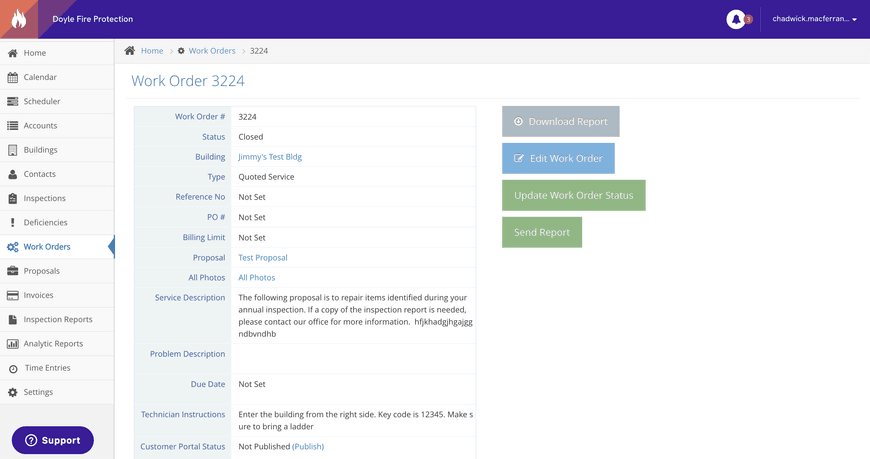870x459 pixels.
Task: Click the Publish link for customer portal
Action: pos(308,447)
